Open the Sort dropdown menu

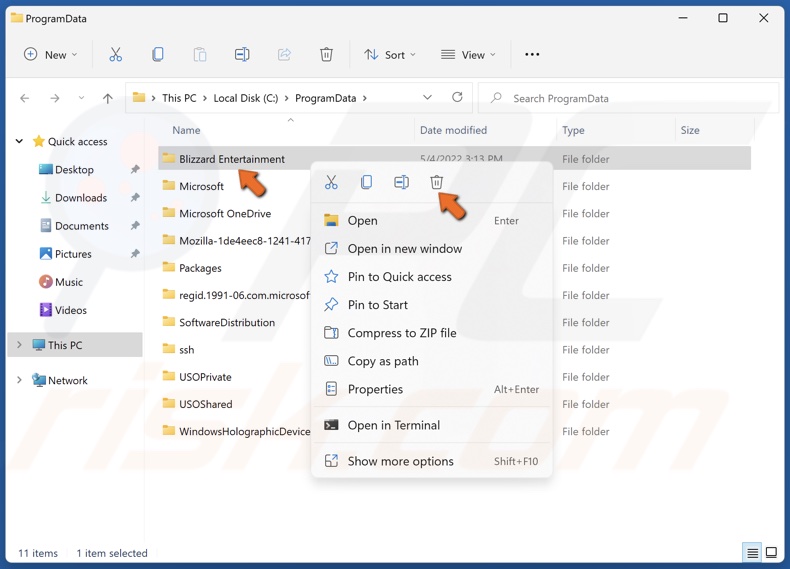390,55
